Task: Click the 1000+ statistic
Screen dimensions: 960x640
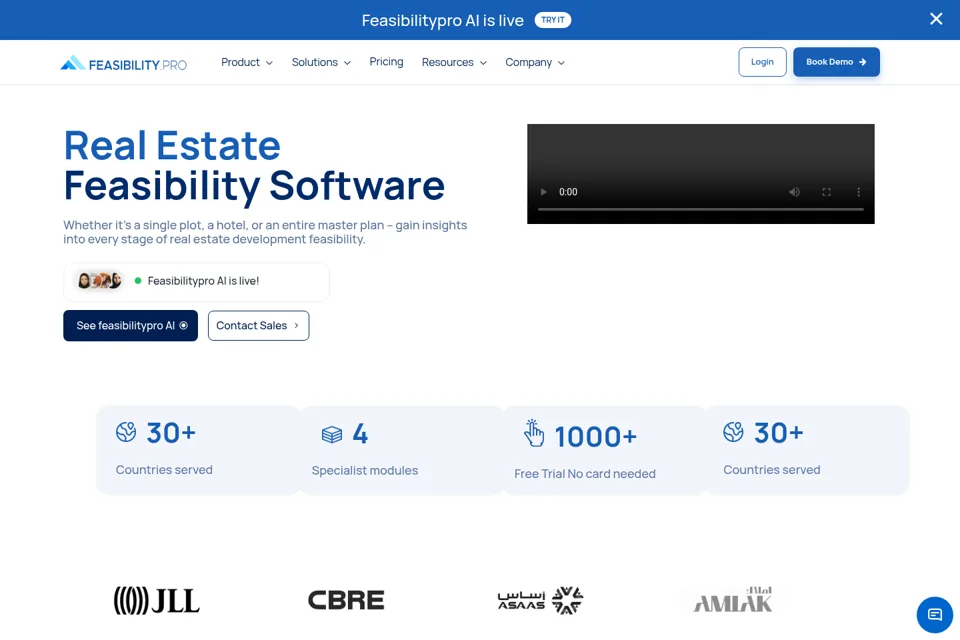Action: tap(596, 437)
